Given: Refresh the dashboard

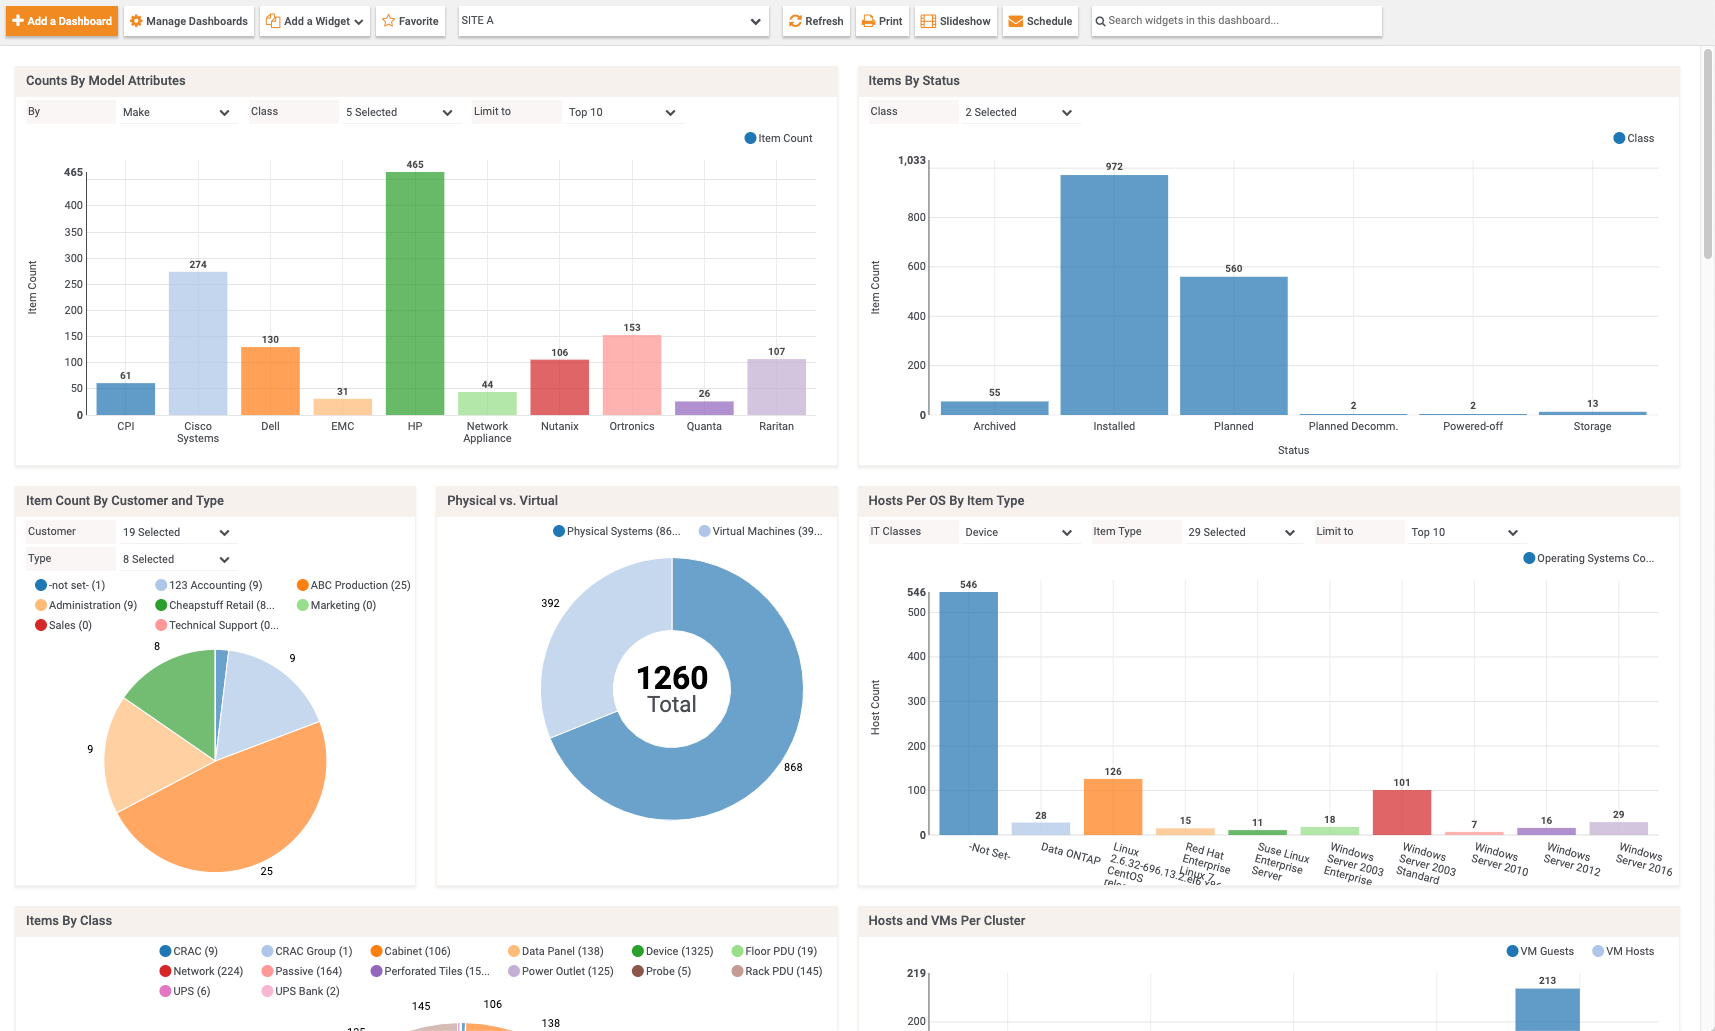Looking at the screenshot, I should [x=817, y=21].
